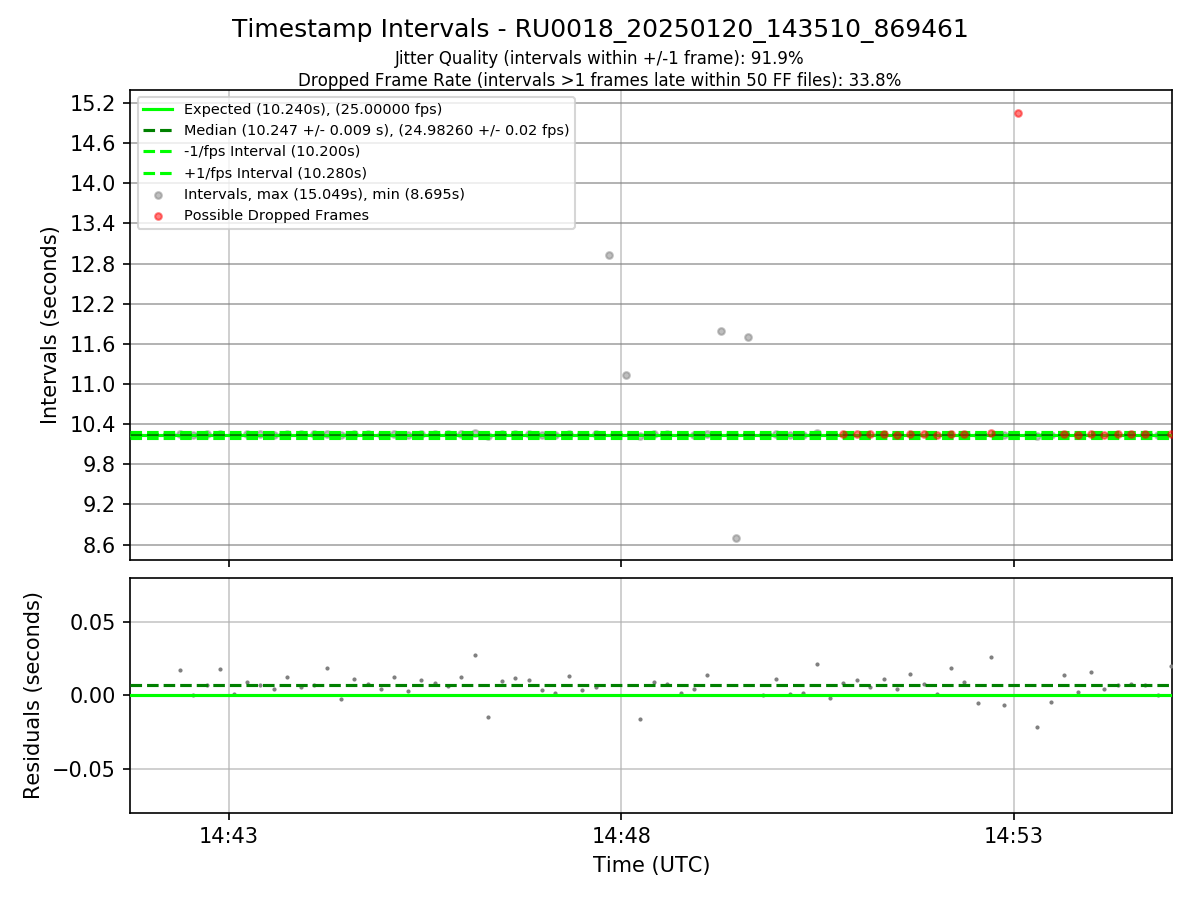Click the y-axis tick label '15.2'

(95, 104)
